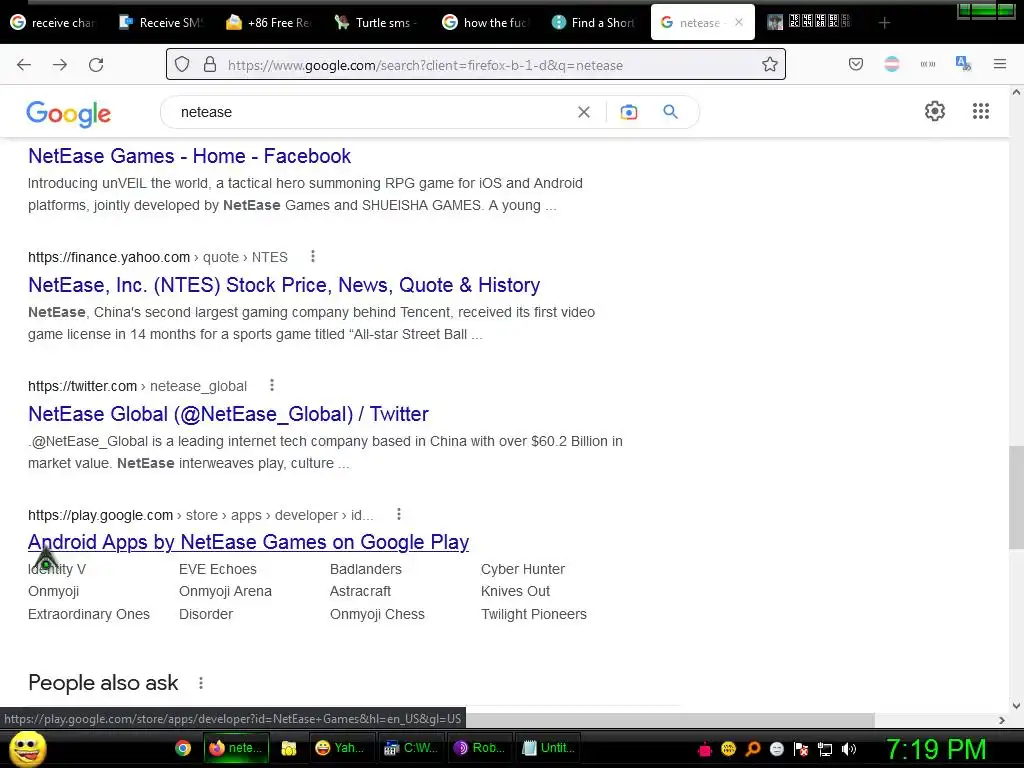Viewport: 1024px width, 768px height.
Task: Go to Google home via logo
Action: [69, 114]
